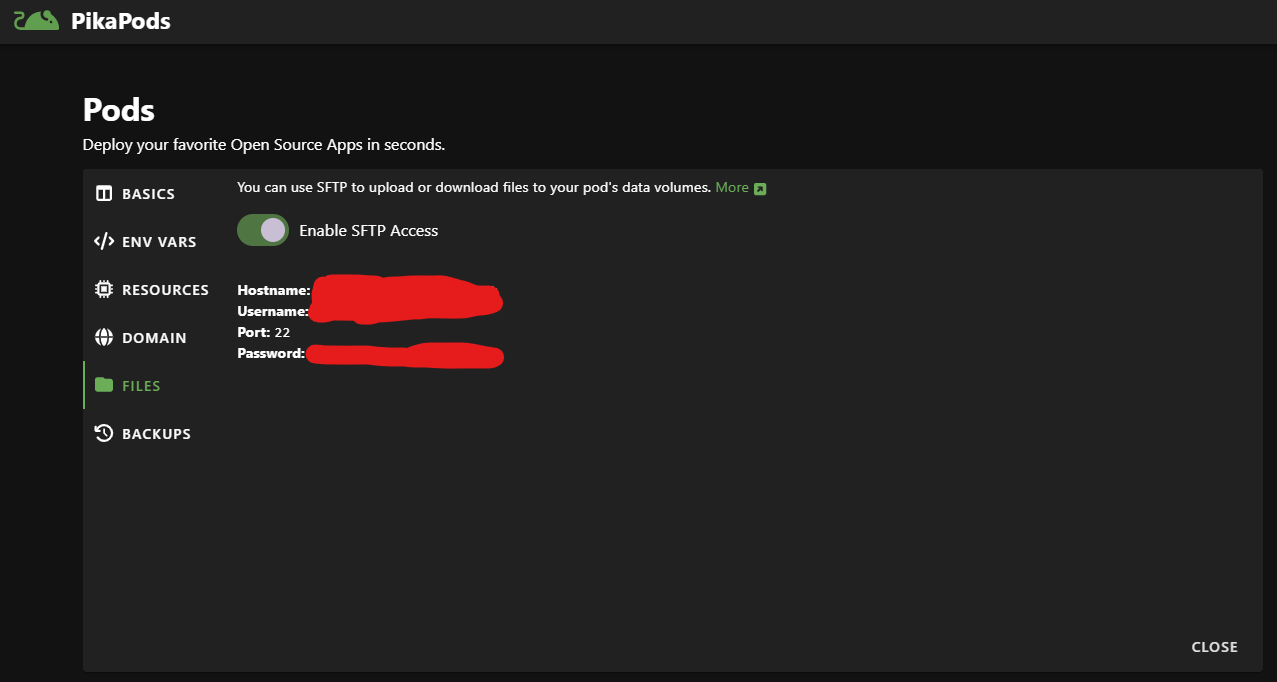Click the Env Vars code brackets icon

point(103,242)
